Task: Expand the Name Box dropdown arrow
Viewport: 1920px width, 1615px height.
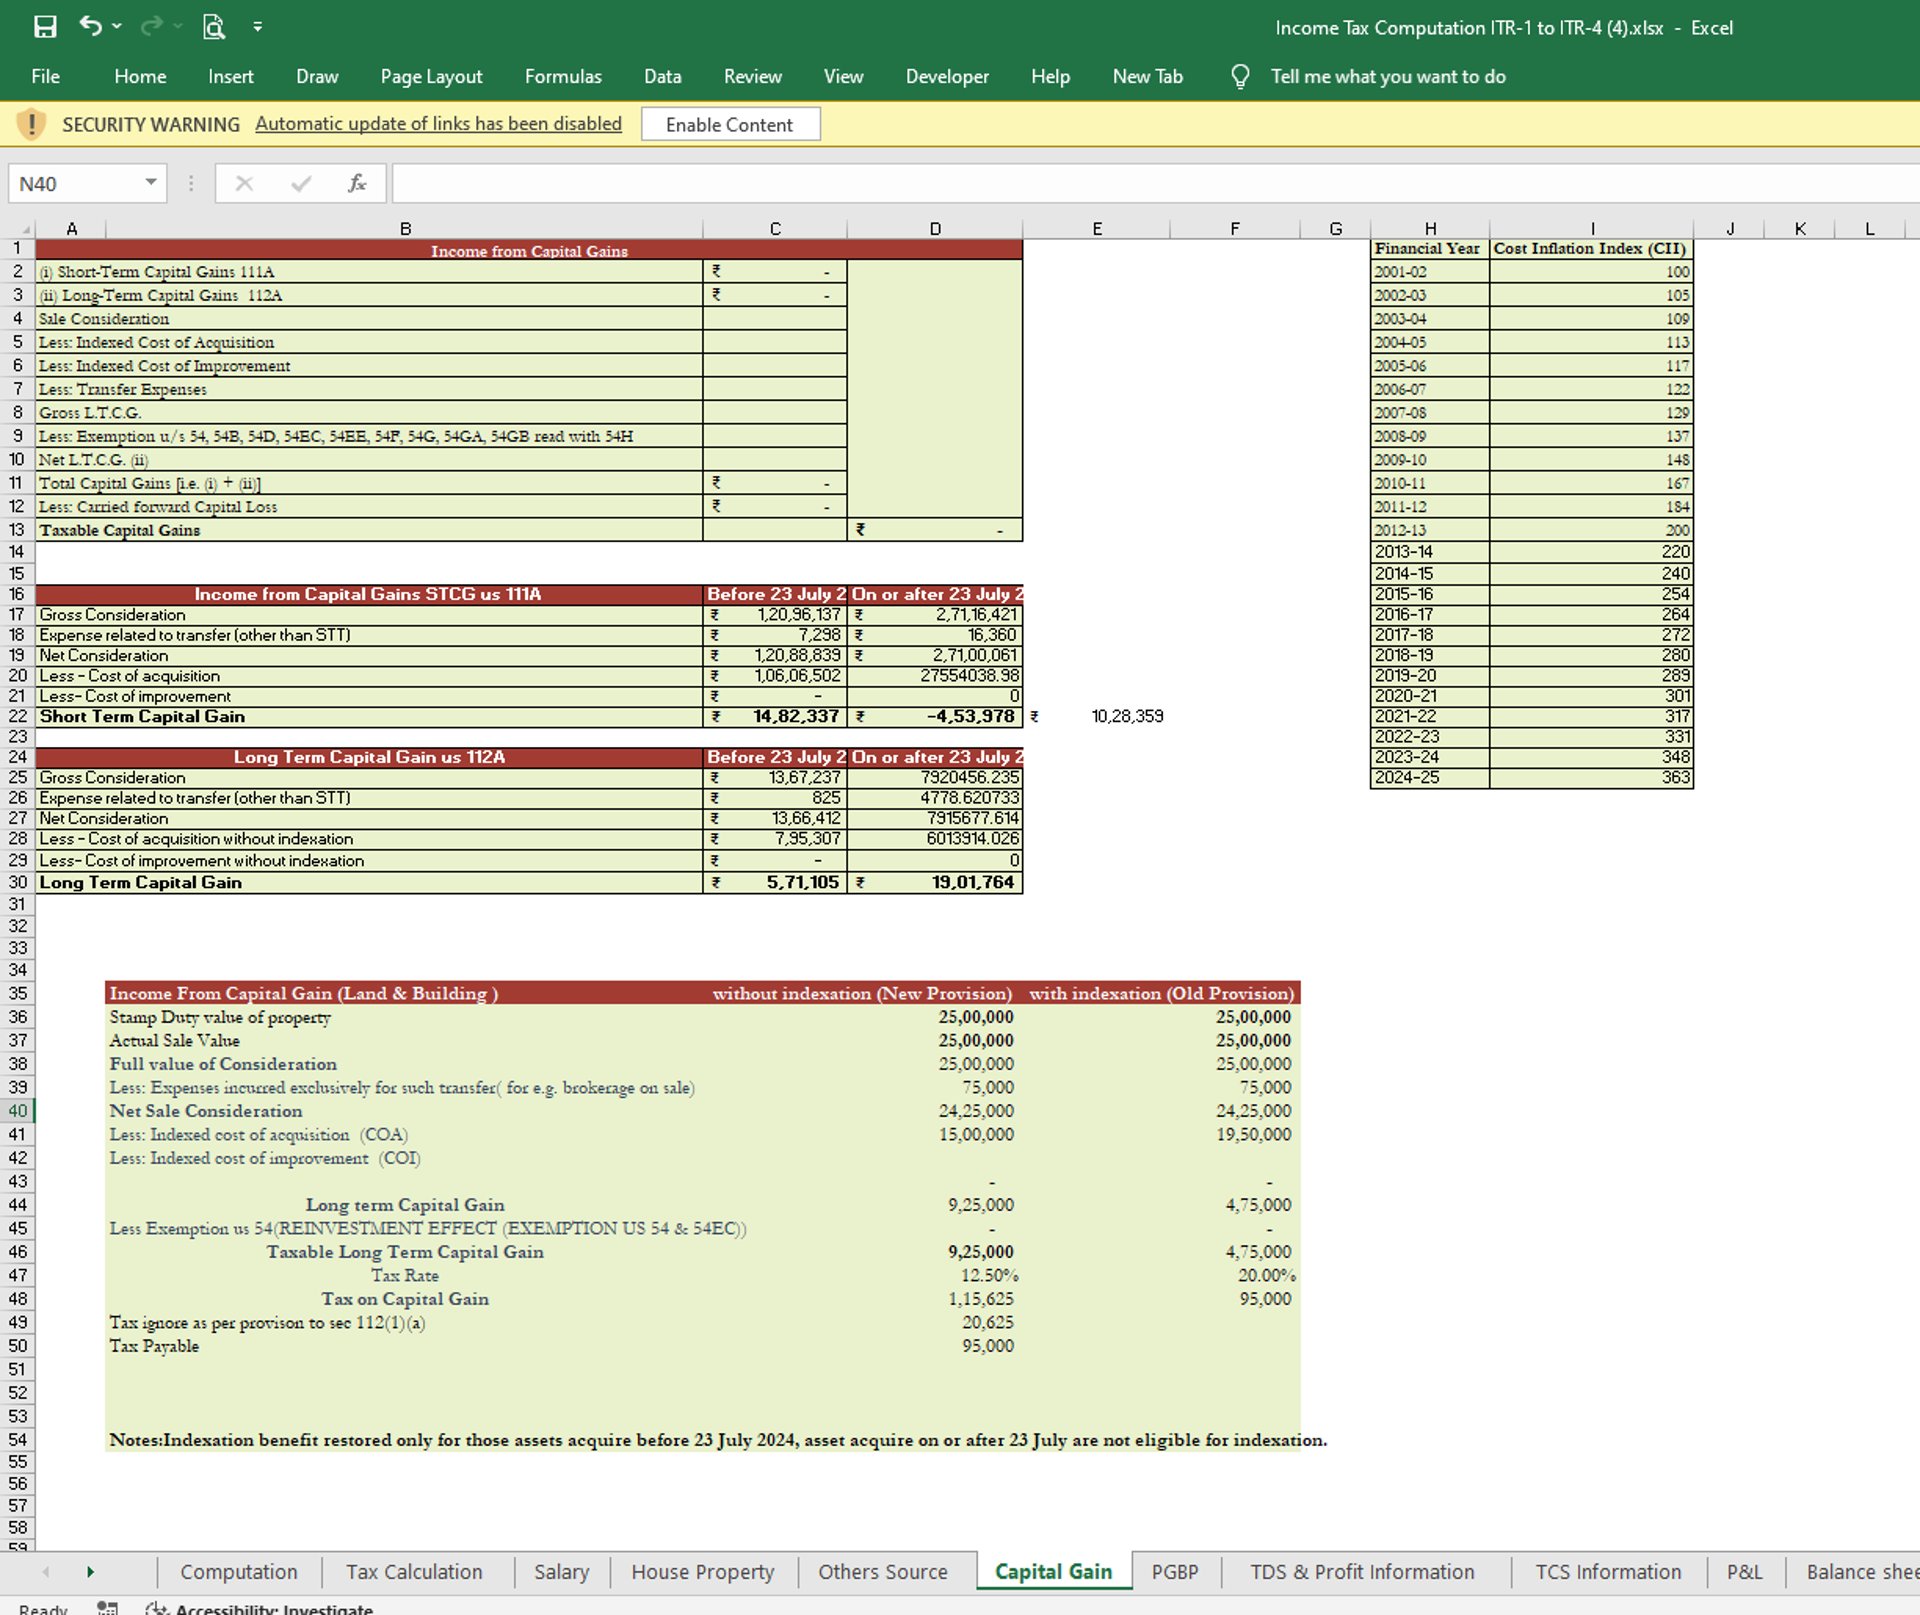Action: click(151, 183)
